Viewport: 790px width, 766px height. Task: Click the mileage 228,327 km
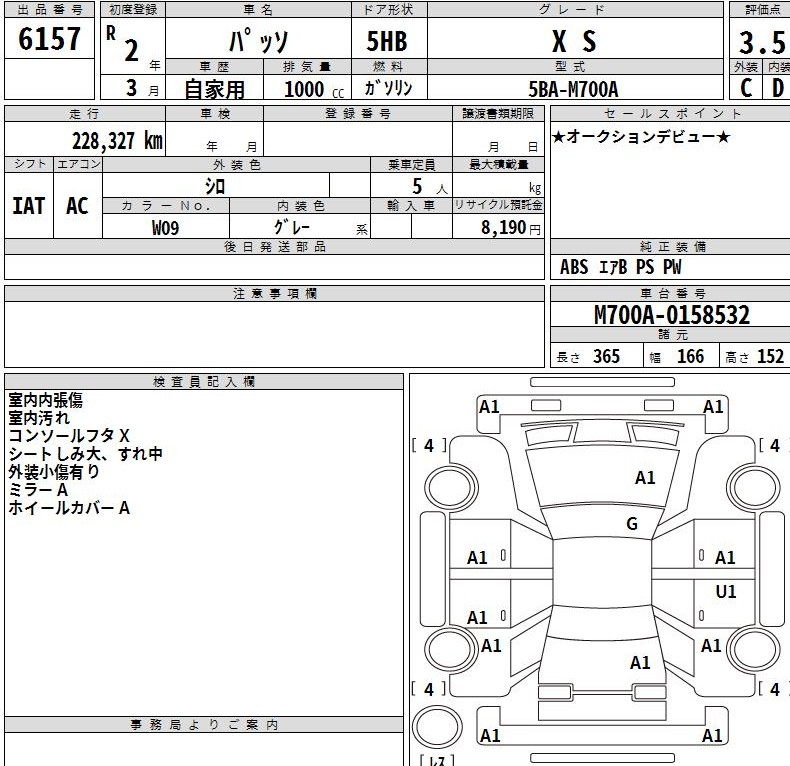(117, 141)
